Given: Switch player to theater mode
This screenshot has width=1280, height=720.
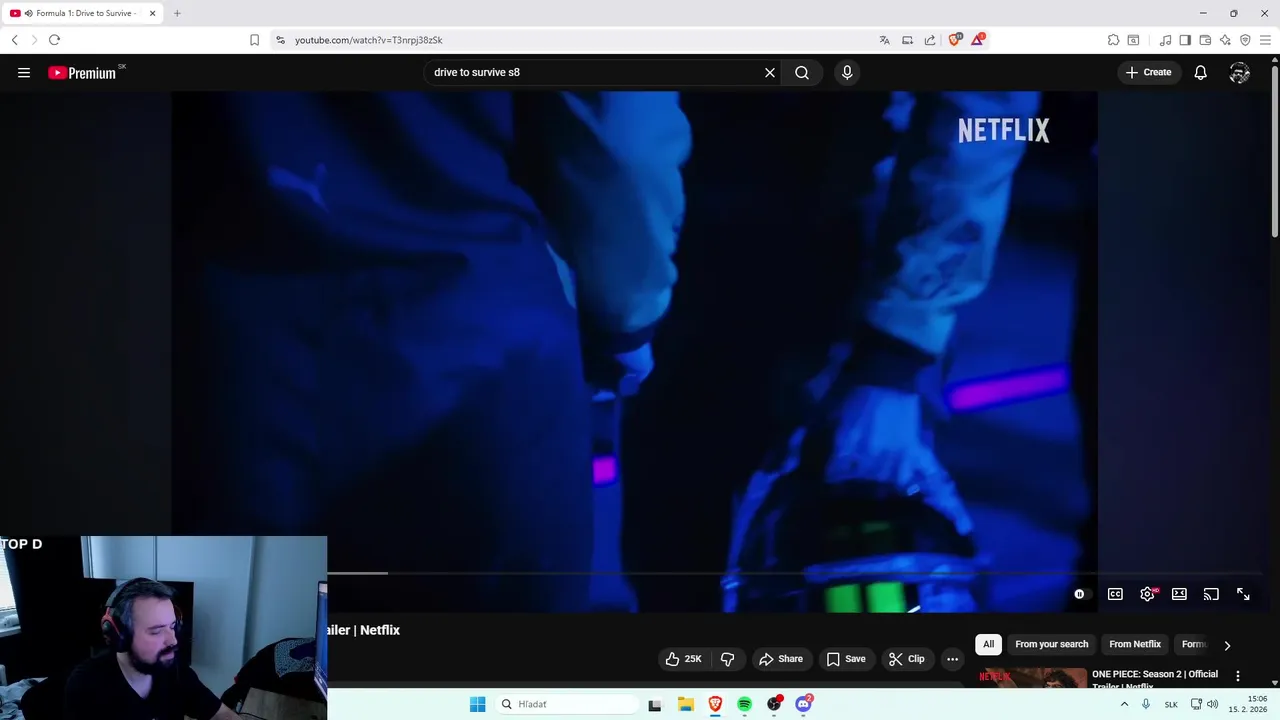Looking at the screenshot, I should click(x=1179, y=594).
